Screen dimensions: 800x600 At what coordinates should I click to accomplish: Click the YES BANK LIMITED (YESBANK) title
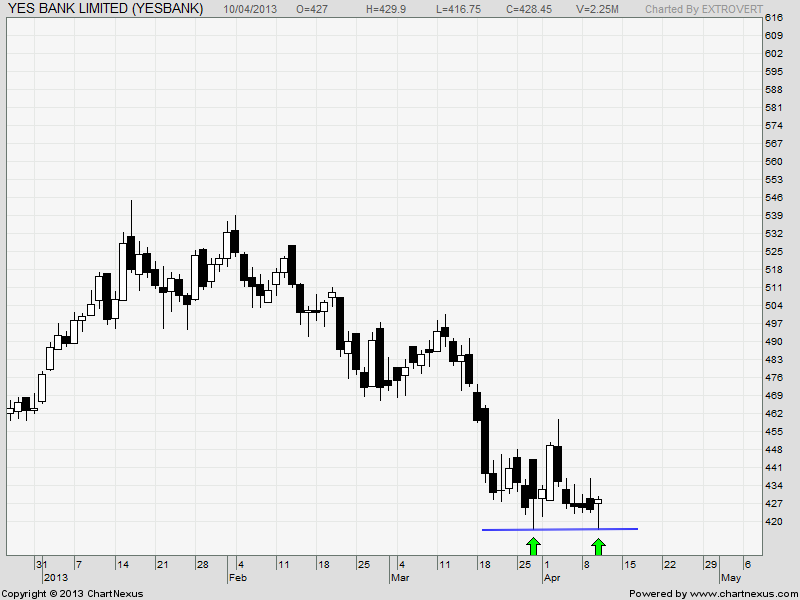pos(104,9)
